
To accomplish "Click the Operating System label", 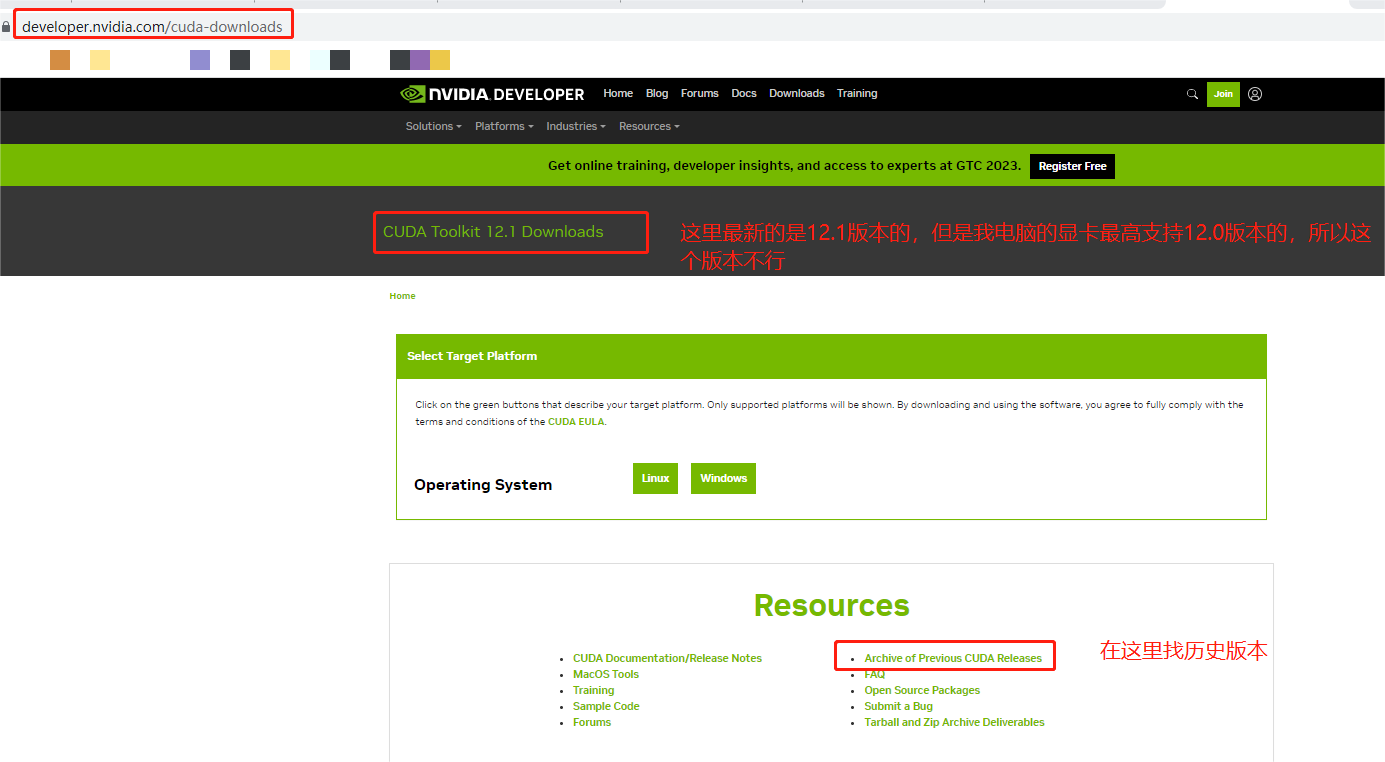I will point(483,484).
